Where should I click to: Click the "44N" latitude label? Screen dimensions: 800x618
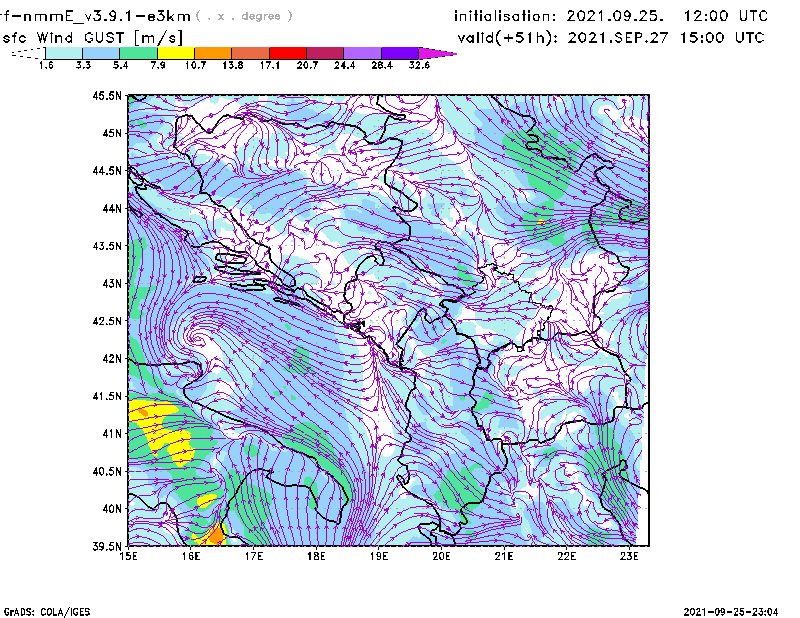point(112,208)
